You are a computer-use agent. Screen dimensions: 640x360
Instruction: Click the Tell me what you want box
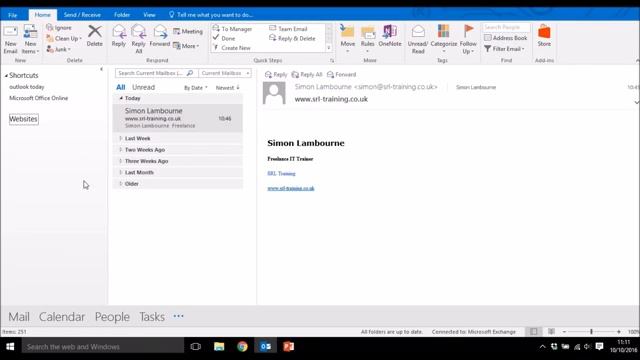(x=211, y=15)
